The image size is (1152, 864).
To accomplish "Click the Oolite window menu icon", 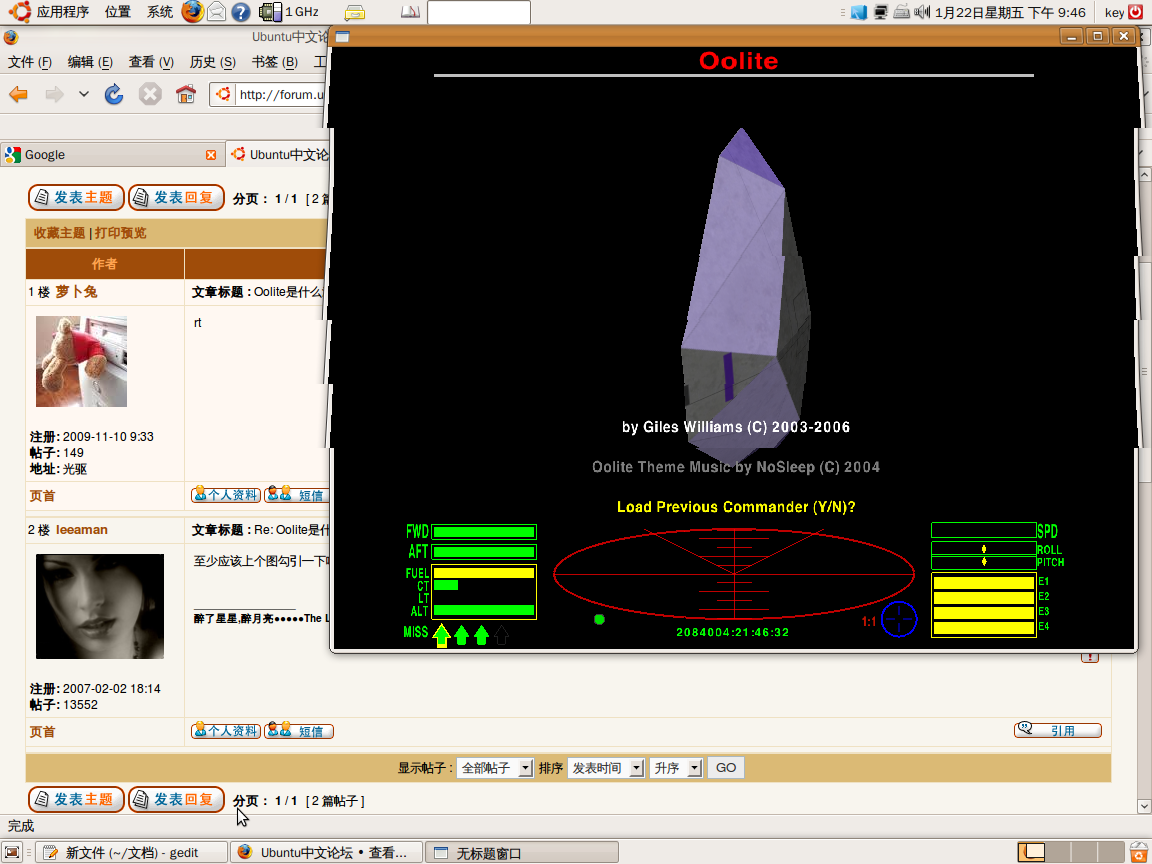I will (342, 37).
